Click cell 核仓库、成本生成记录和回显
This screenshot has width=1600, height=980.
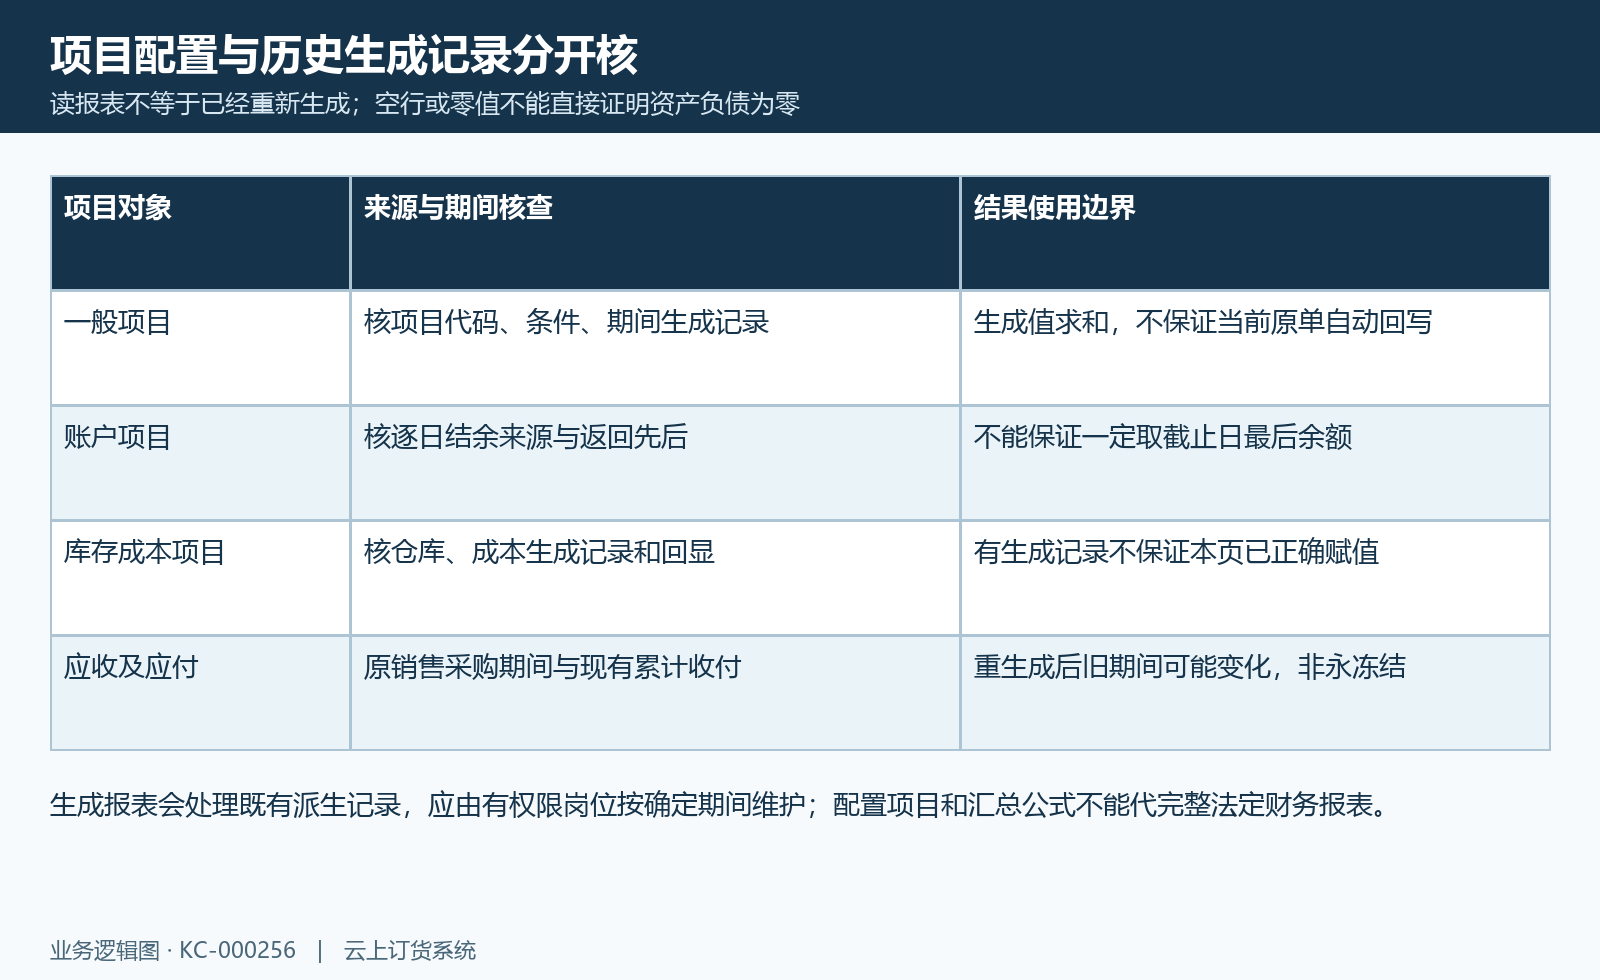pyautogui.click(x=655, y=578)
